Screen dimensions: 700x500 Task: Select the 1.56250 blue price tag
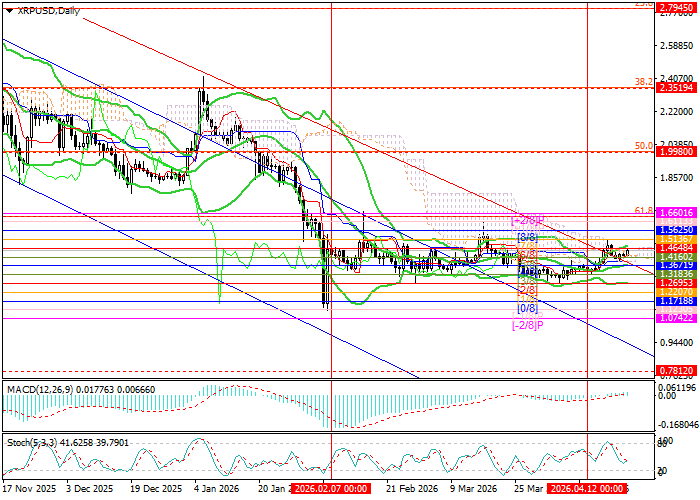677,229
